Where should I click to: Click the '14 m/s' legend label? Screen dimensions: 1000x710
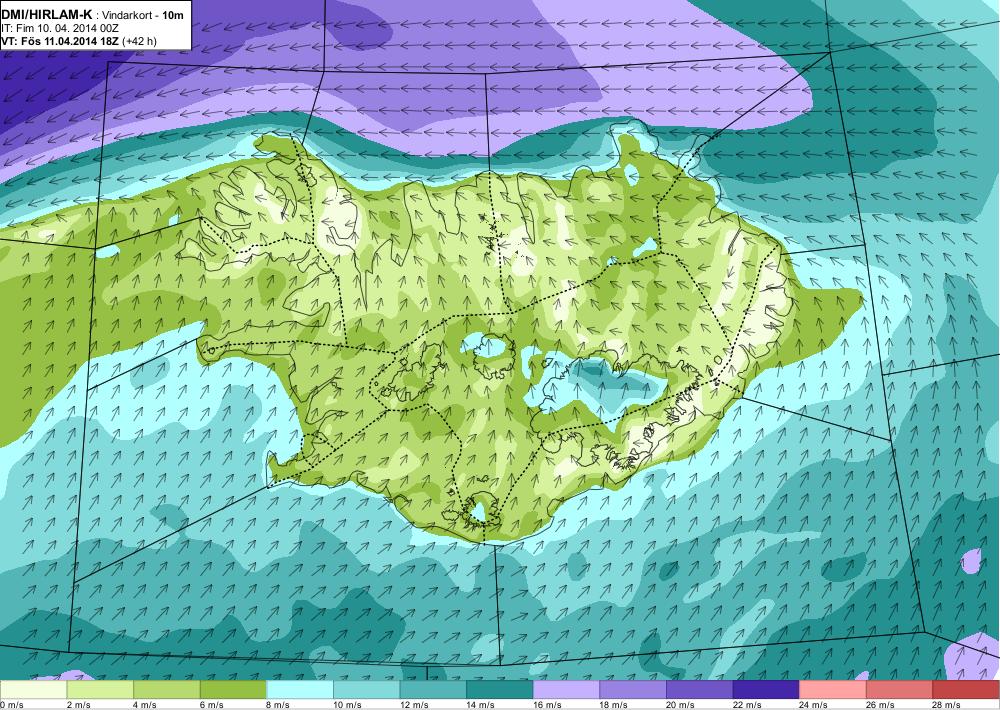(480, 705)
